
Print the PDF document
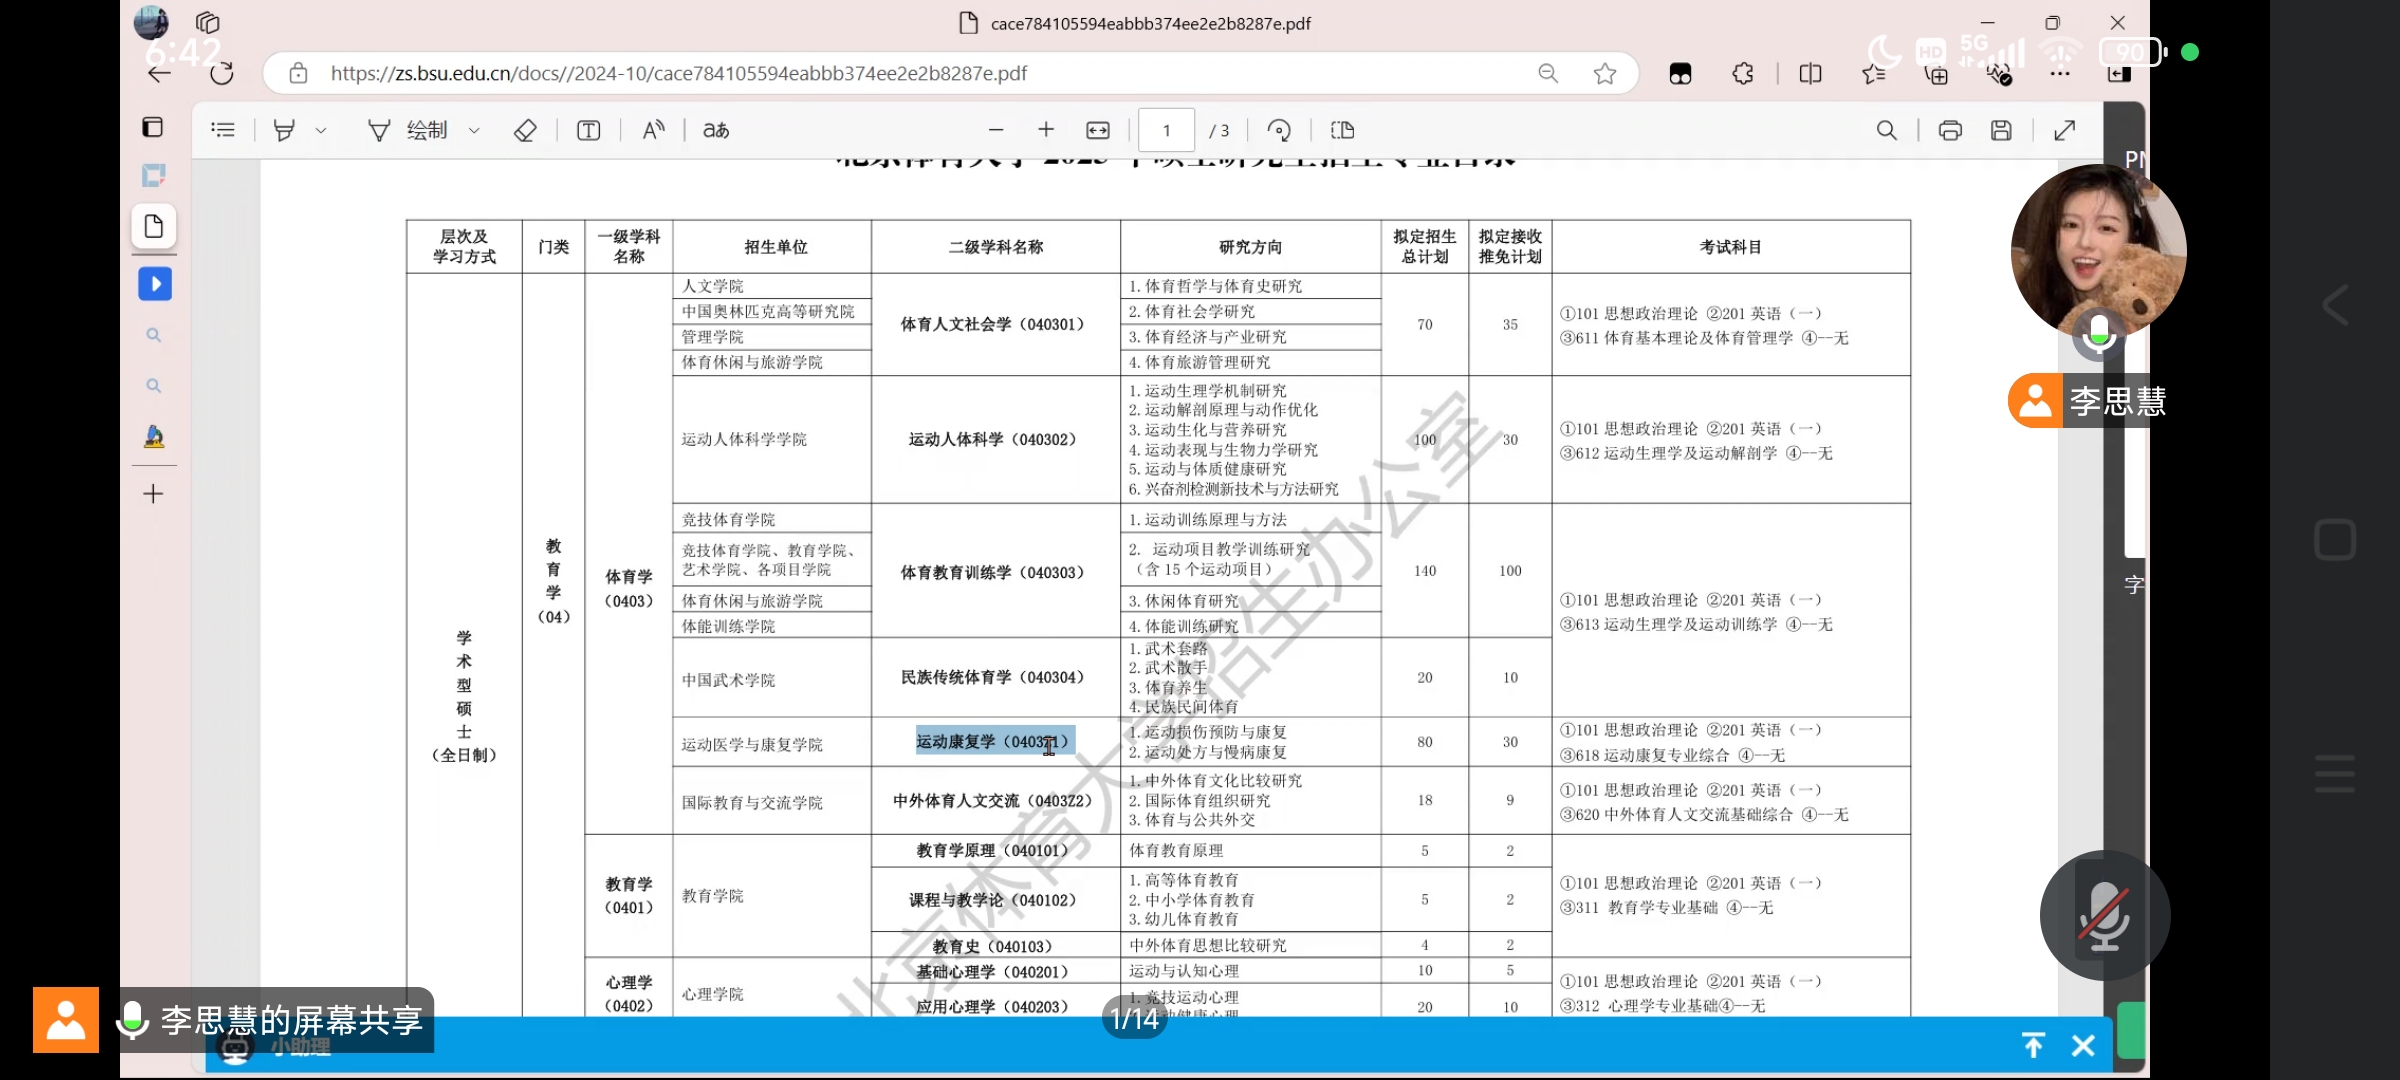(x=1950, y=130)
